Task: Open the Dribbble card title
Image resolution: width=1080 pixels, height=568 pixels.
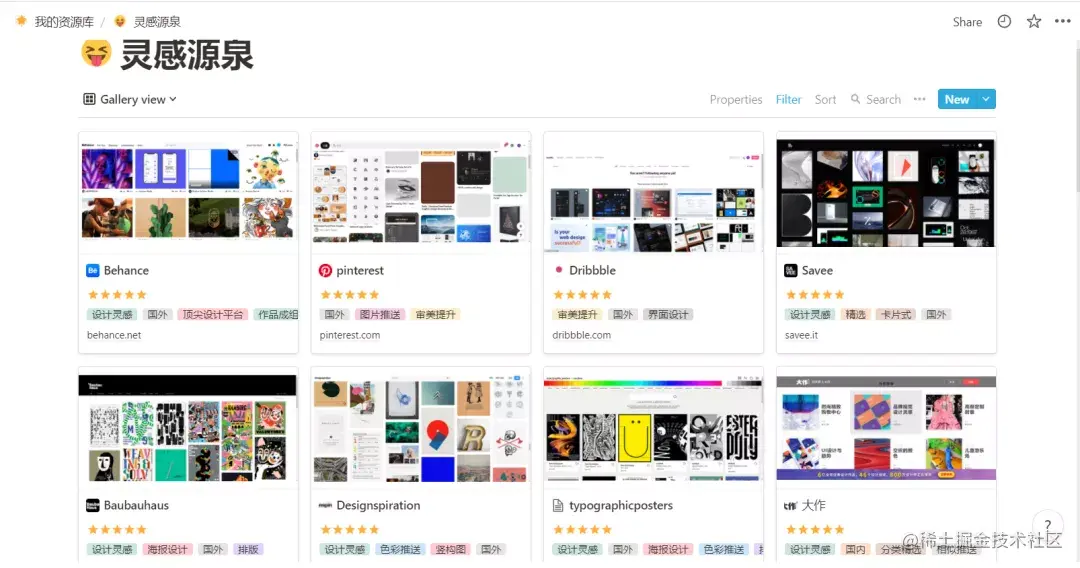Action: click(592, 271)
